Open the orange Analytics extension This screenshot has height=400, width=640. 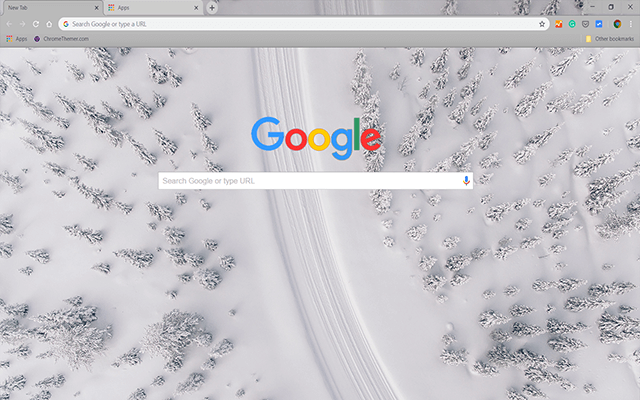click(558, 24)
